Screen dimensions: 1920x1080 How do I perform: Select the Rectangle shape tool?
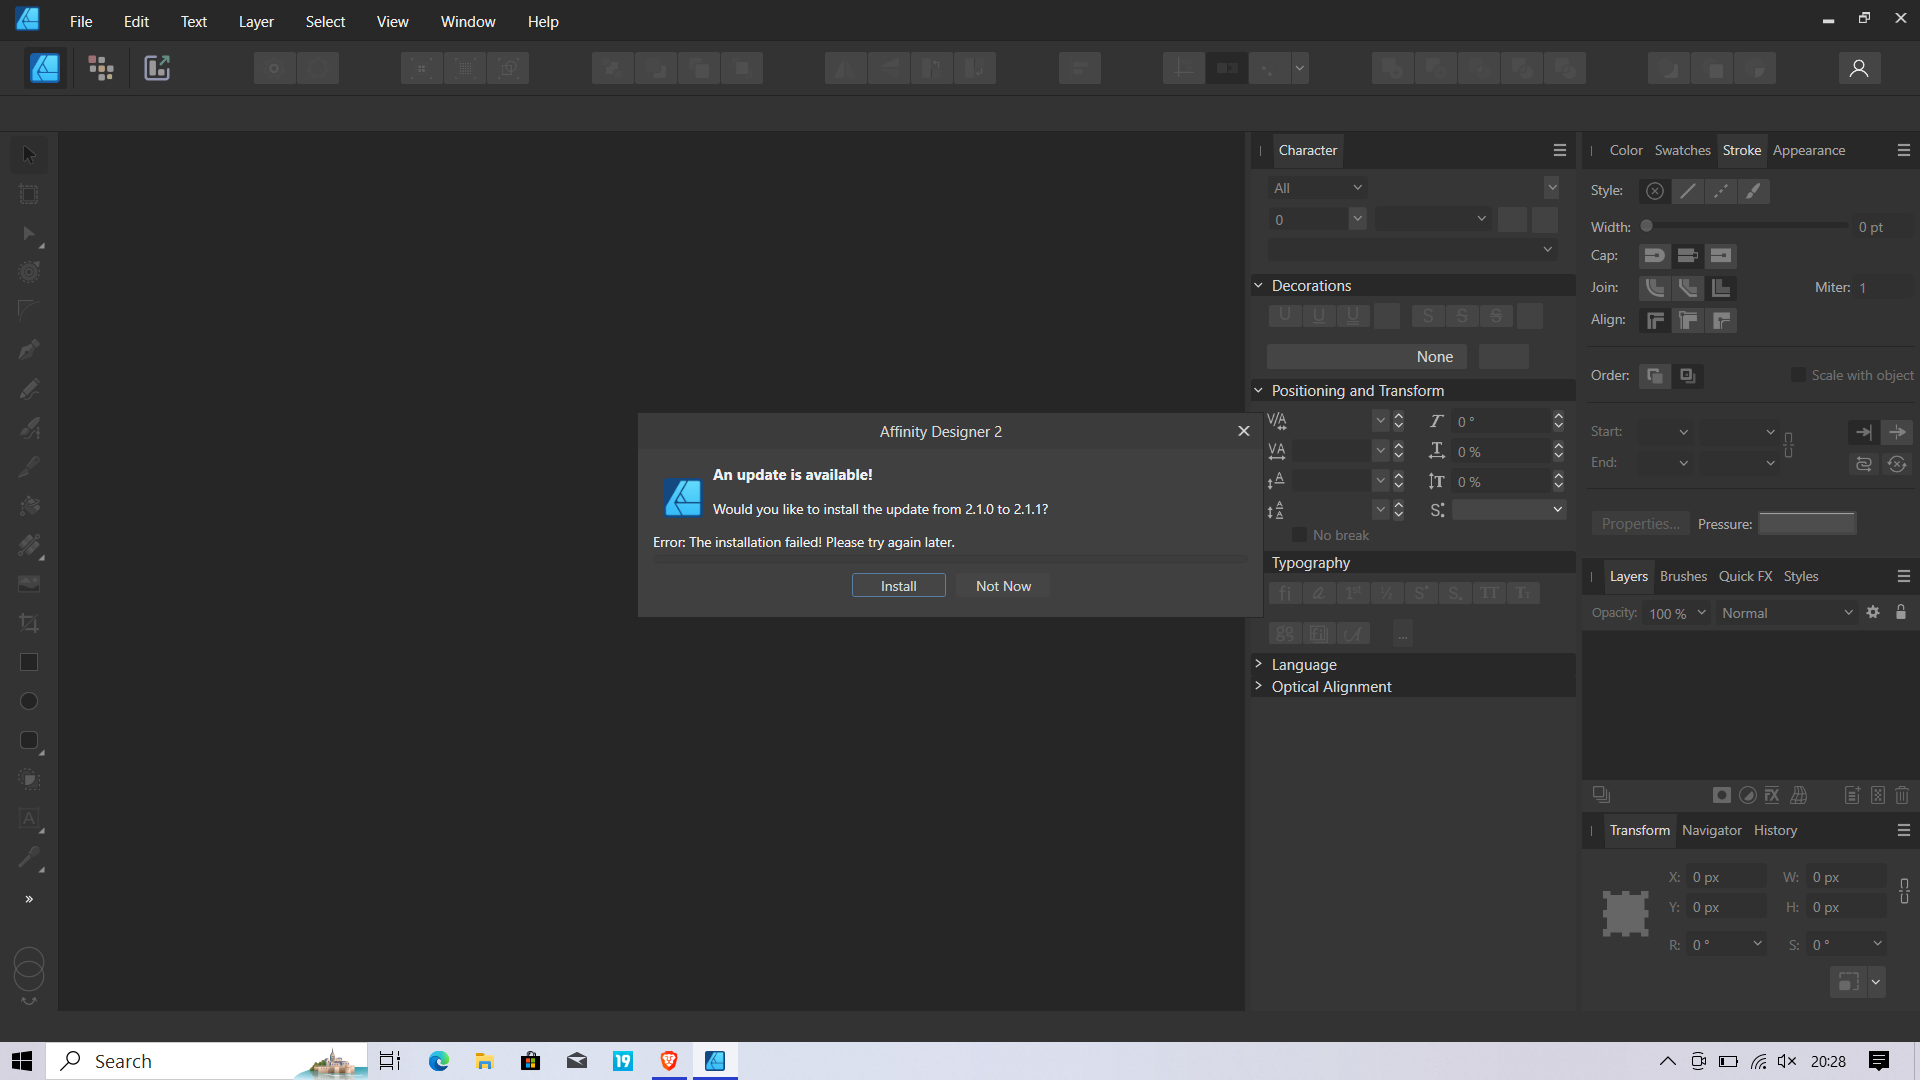pos(29,662)
